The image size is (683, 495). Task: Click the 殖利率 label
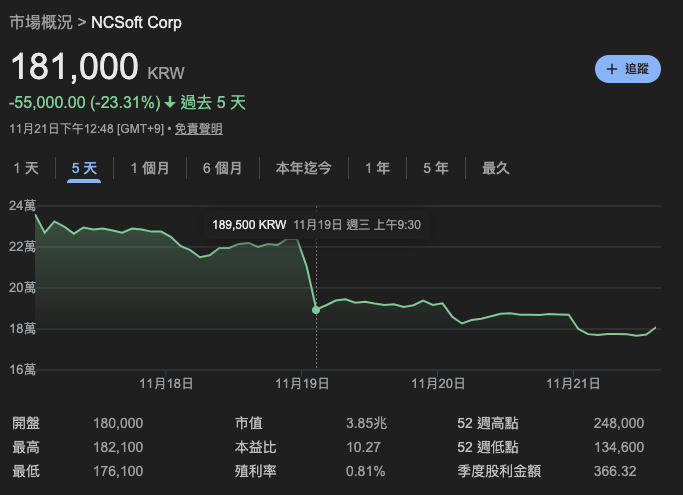(x=256, y=471)
